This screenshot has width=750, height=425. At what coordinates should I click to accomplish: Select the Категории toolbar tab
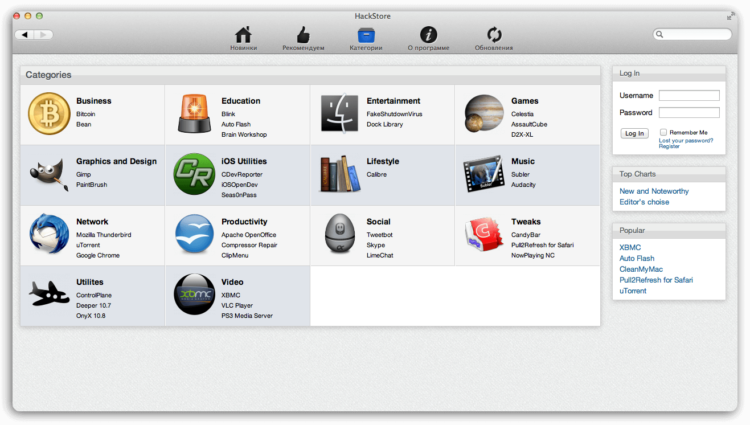tap(366, 38)
